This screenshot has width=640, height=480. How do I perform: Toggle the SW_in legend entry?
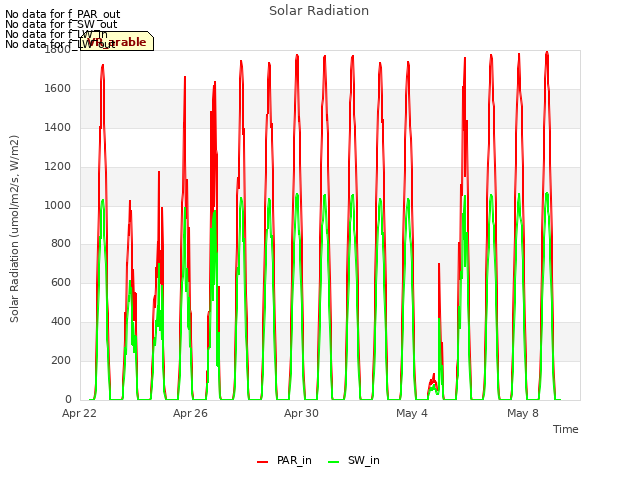[354, 460]
